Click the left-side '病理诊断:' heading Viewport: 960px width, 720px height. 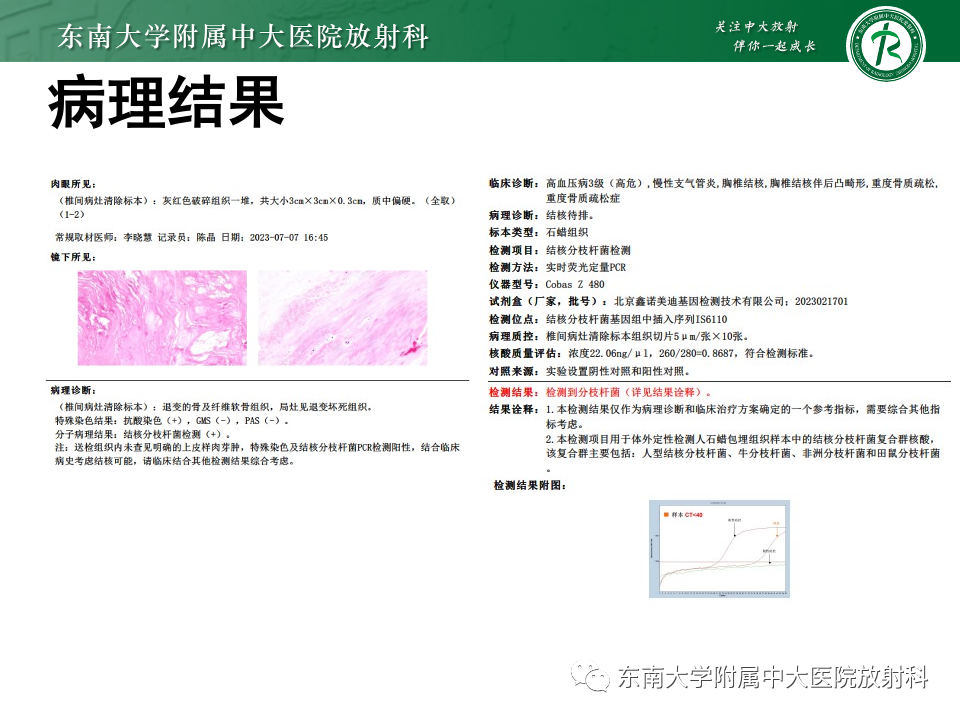pos(73,390)
